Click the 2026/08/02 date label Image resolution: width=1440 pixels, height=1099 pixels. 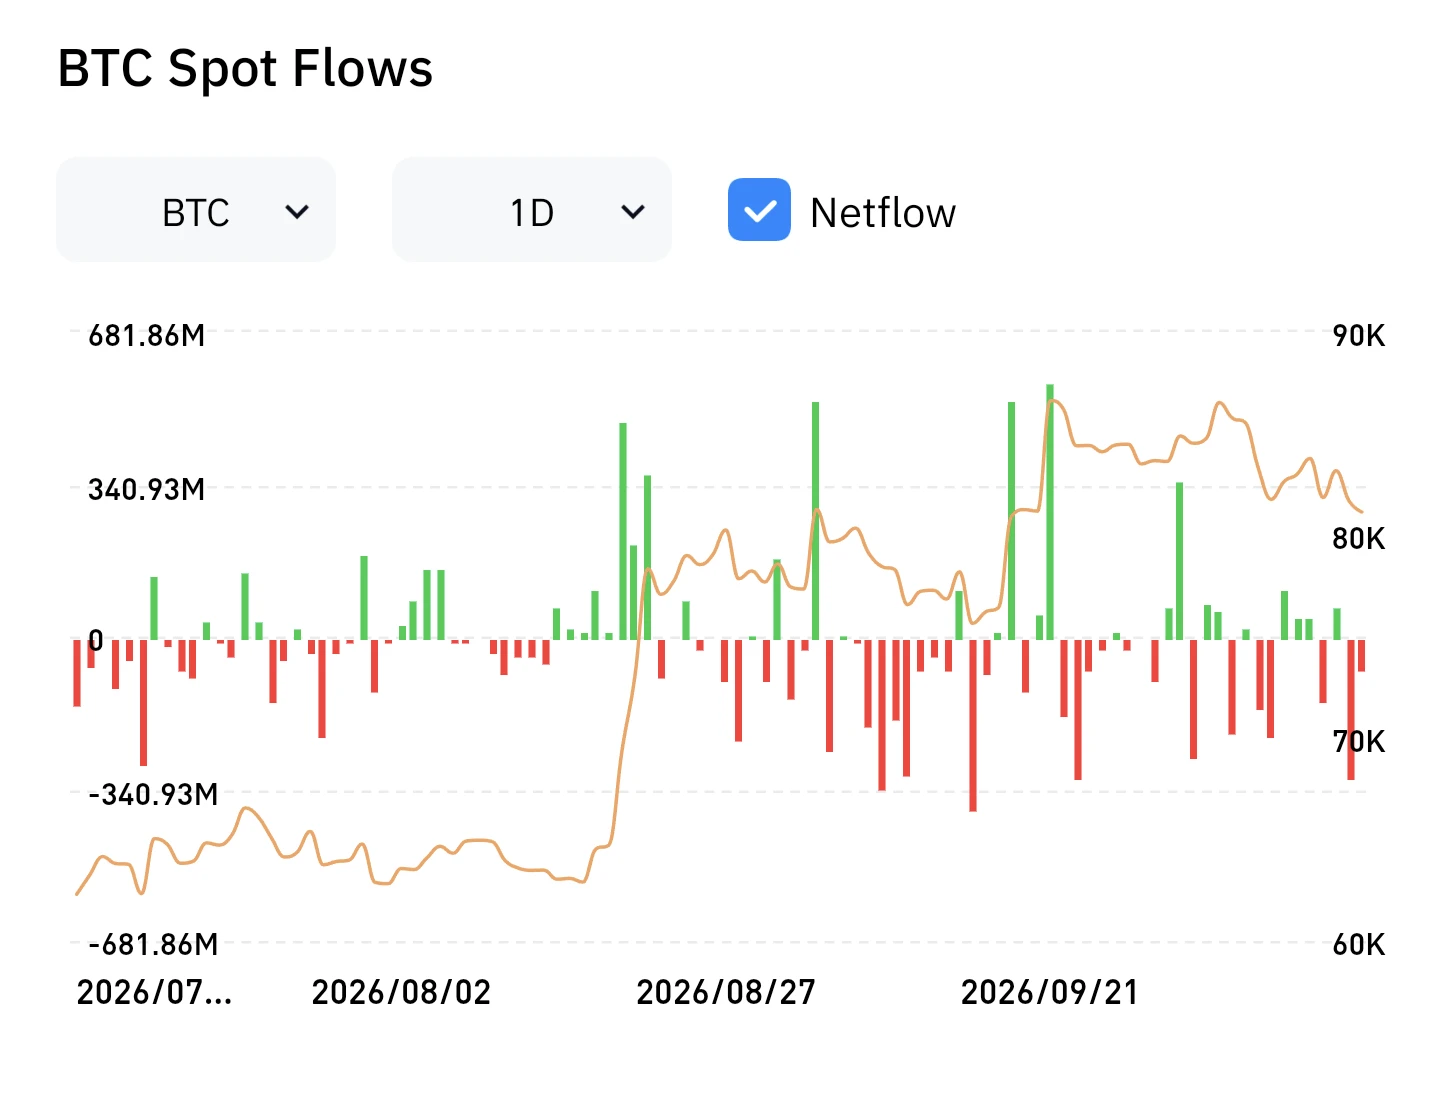pos(401,992)
